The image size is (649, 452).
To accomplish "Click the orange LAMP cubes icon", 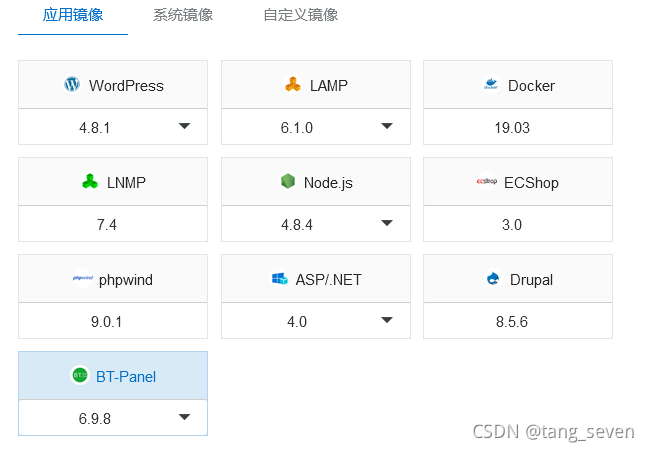I will coord(293,84).
